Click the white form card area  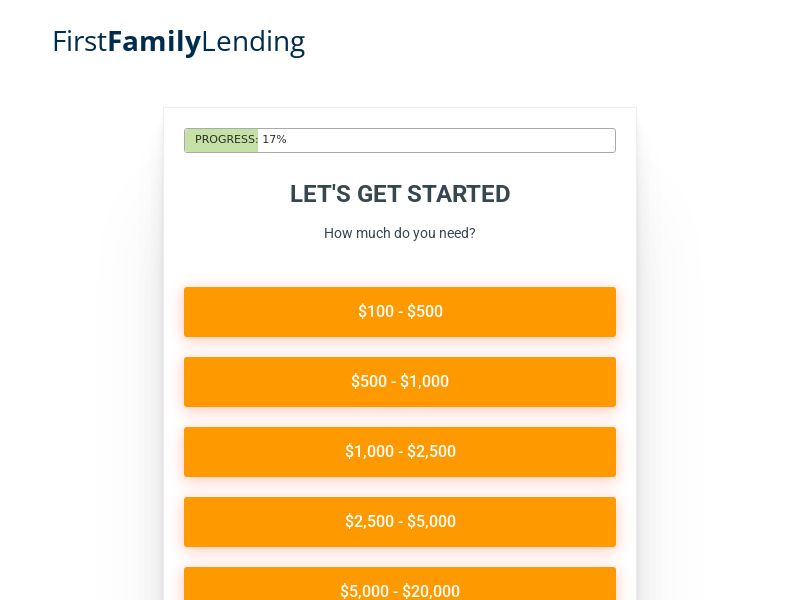400,260
